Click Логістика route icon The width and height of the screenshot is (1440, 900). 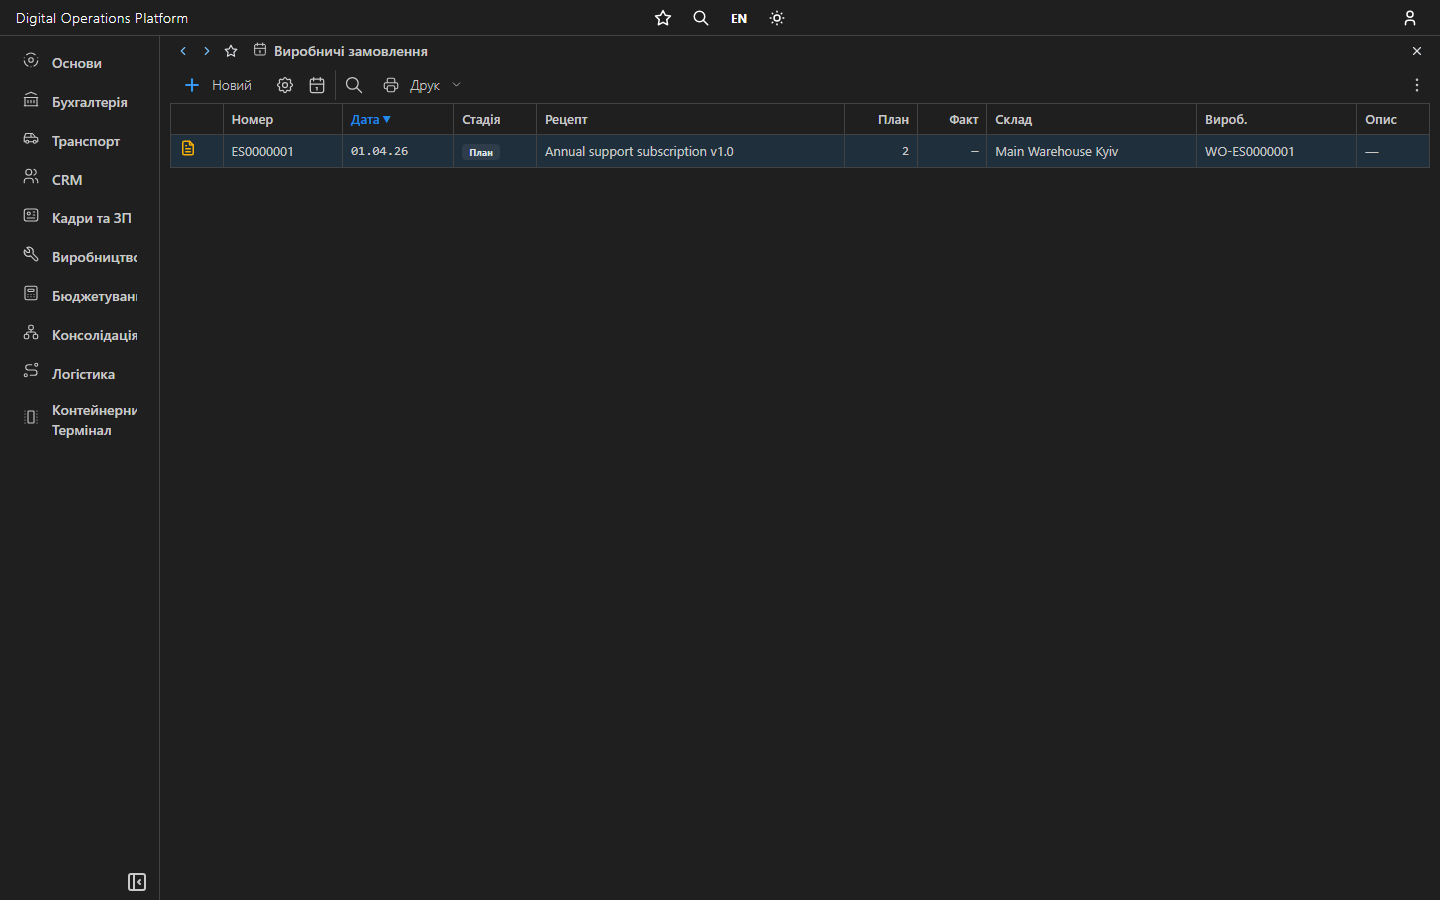[31, 371]
